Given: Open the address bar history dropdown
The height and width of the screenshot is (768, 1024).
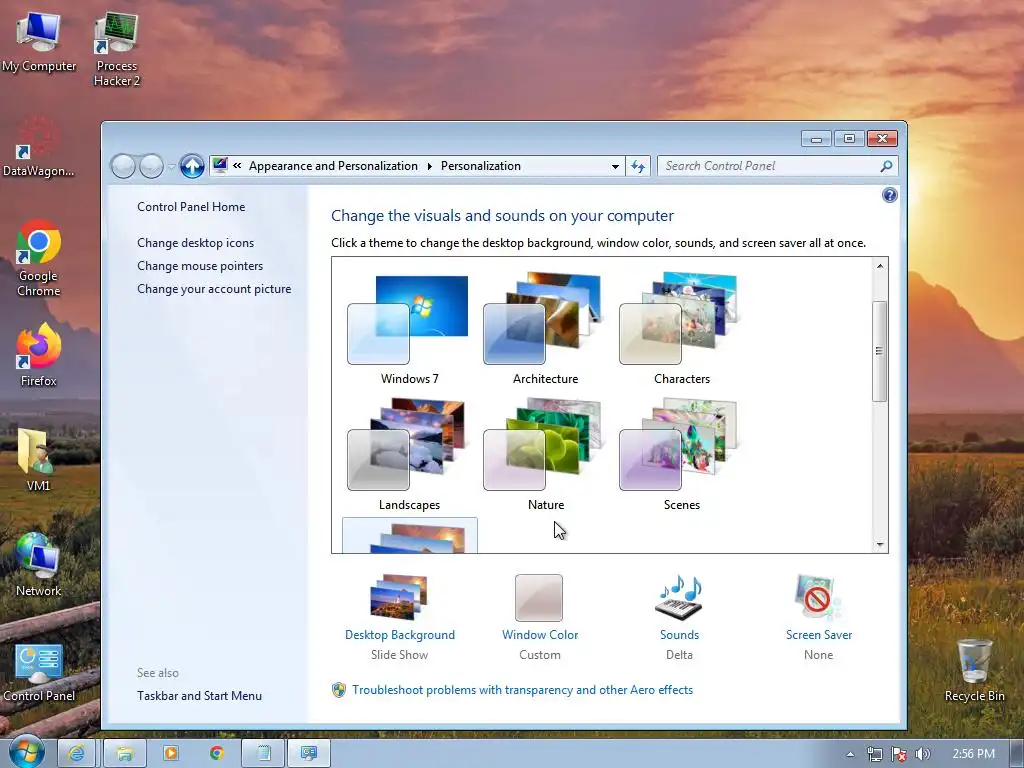Looking at the screenshot, I should (615, 167).
